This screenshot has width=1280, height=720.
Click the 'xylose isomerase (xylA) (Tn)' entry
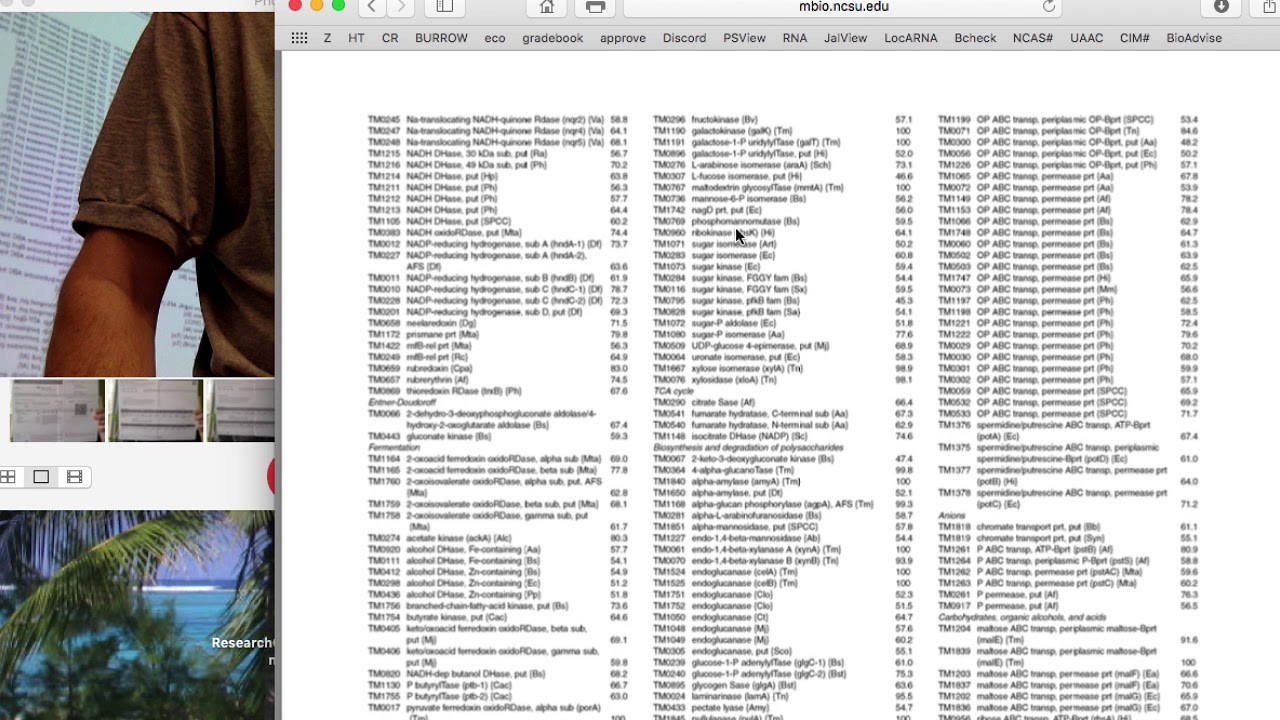point(747,368)
